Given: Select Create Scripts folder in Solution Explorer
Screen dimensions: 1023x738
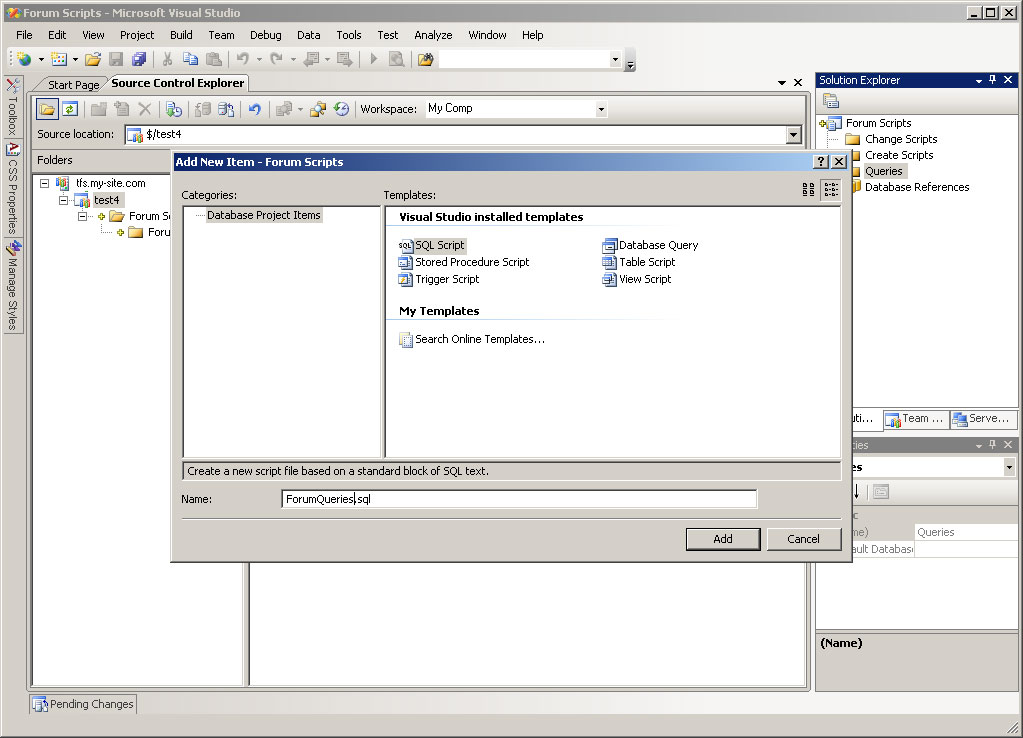Looking at the screenshot, I should (x=899, y=155).
